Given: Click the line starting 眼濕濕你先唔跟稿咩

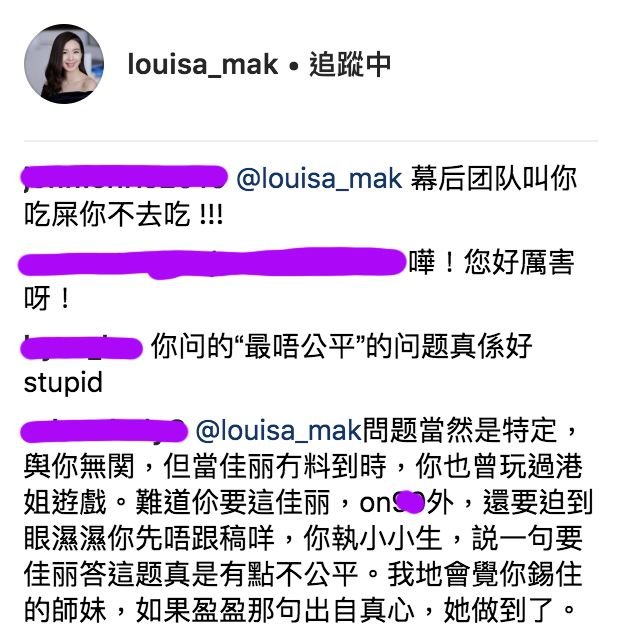Looking at the screenshot, I should click(x=303, y=538).
